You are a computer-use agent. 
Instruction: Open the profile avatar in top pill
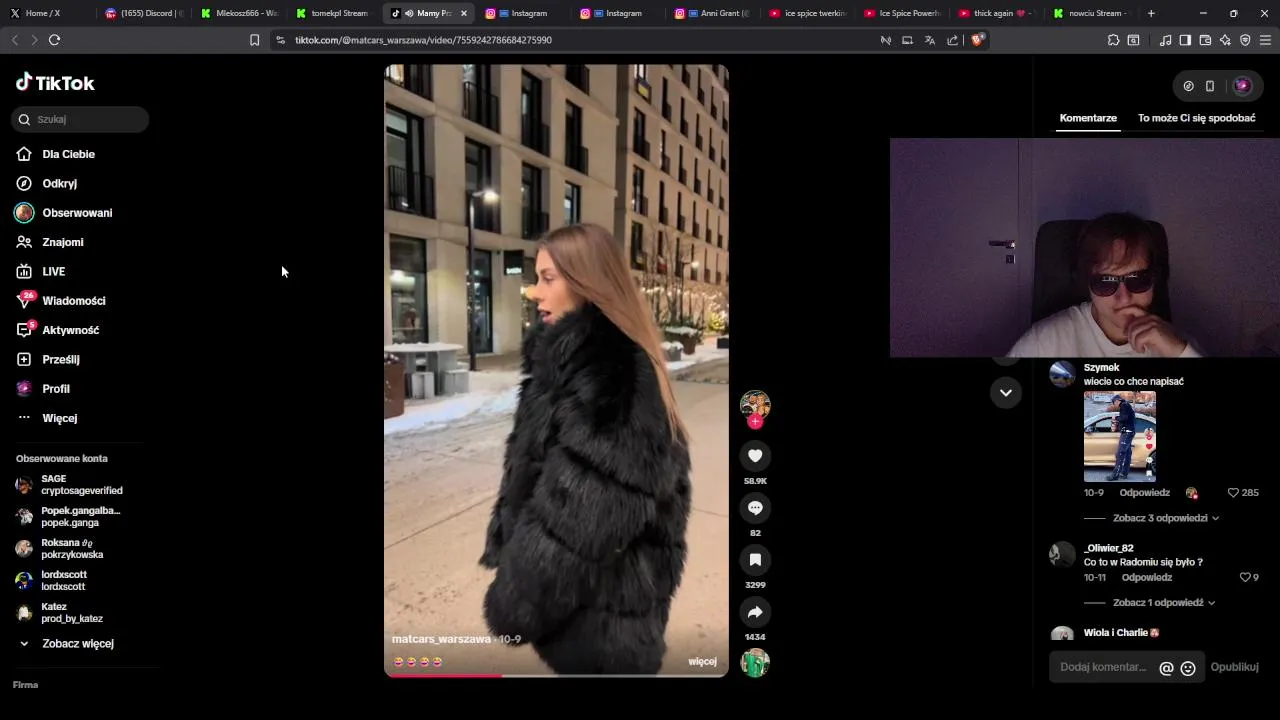(x=1242, y=86)
